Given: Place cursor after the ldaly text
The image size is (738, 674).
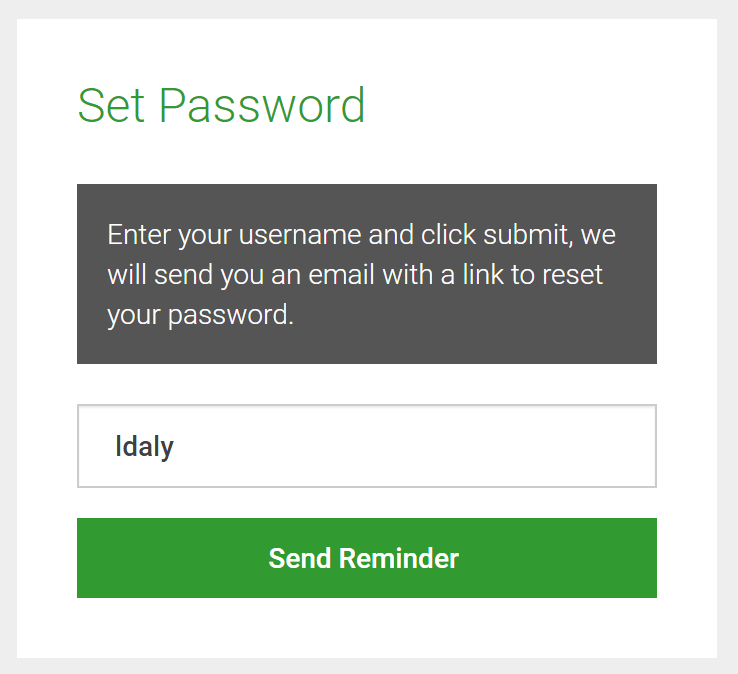Looking at the screenshot, I should point(175,446).
